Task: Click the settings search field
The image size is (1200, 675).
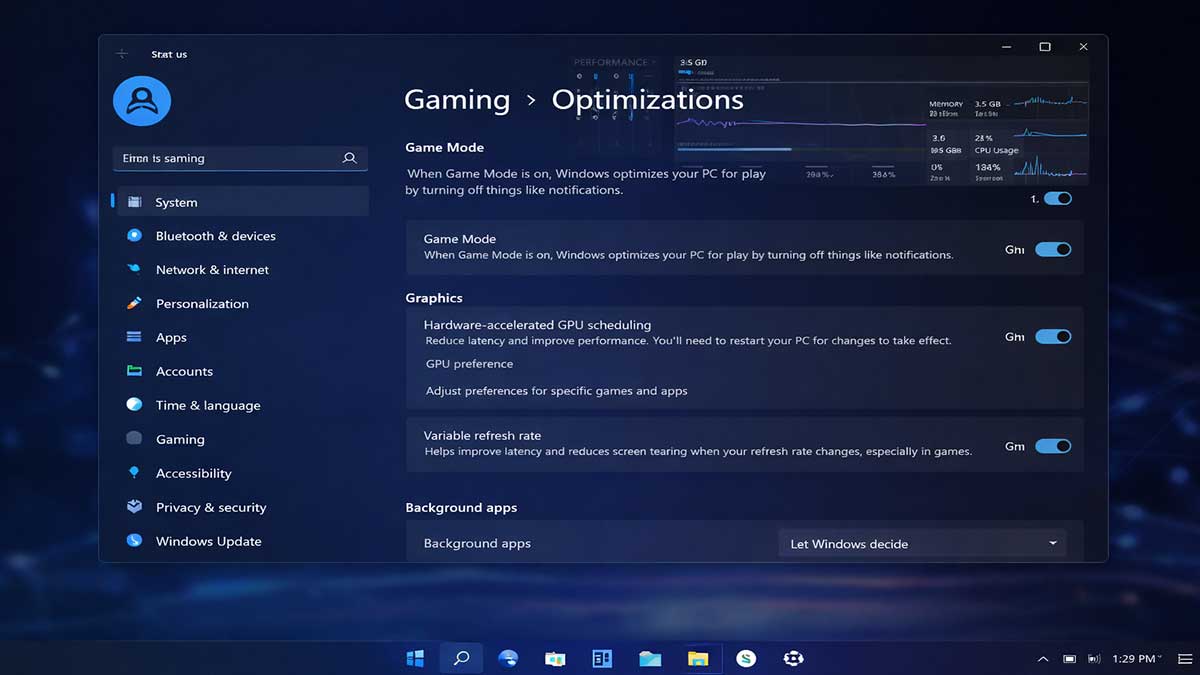Action: [240, 157]
